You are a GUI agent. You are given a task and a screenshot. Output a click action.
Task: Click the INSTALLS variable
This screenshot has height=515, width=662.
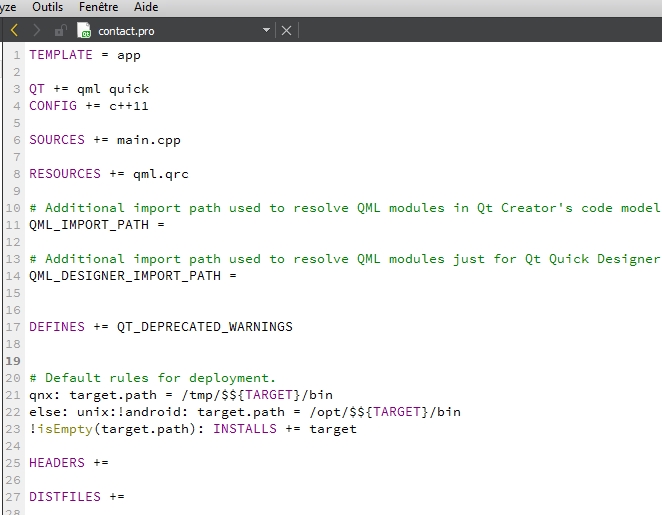pos(245,429)
